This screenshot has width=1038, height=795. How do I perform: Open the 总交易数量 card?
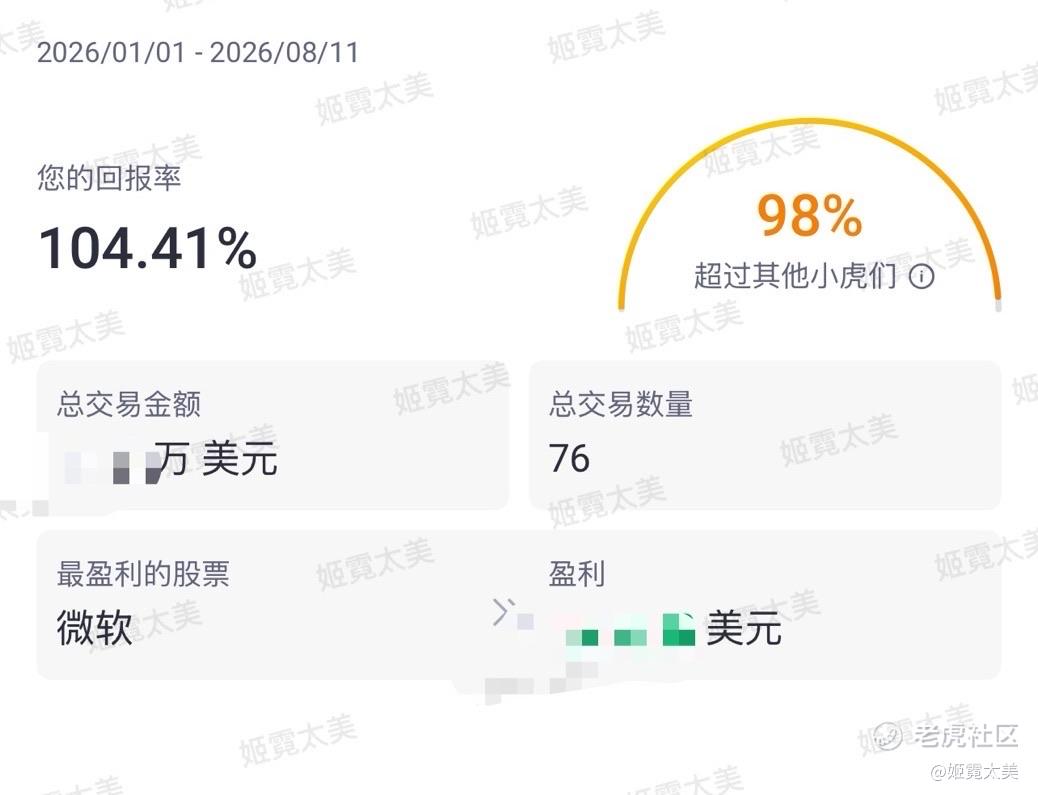(765, 435)
